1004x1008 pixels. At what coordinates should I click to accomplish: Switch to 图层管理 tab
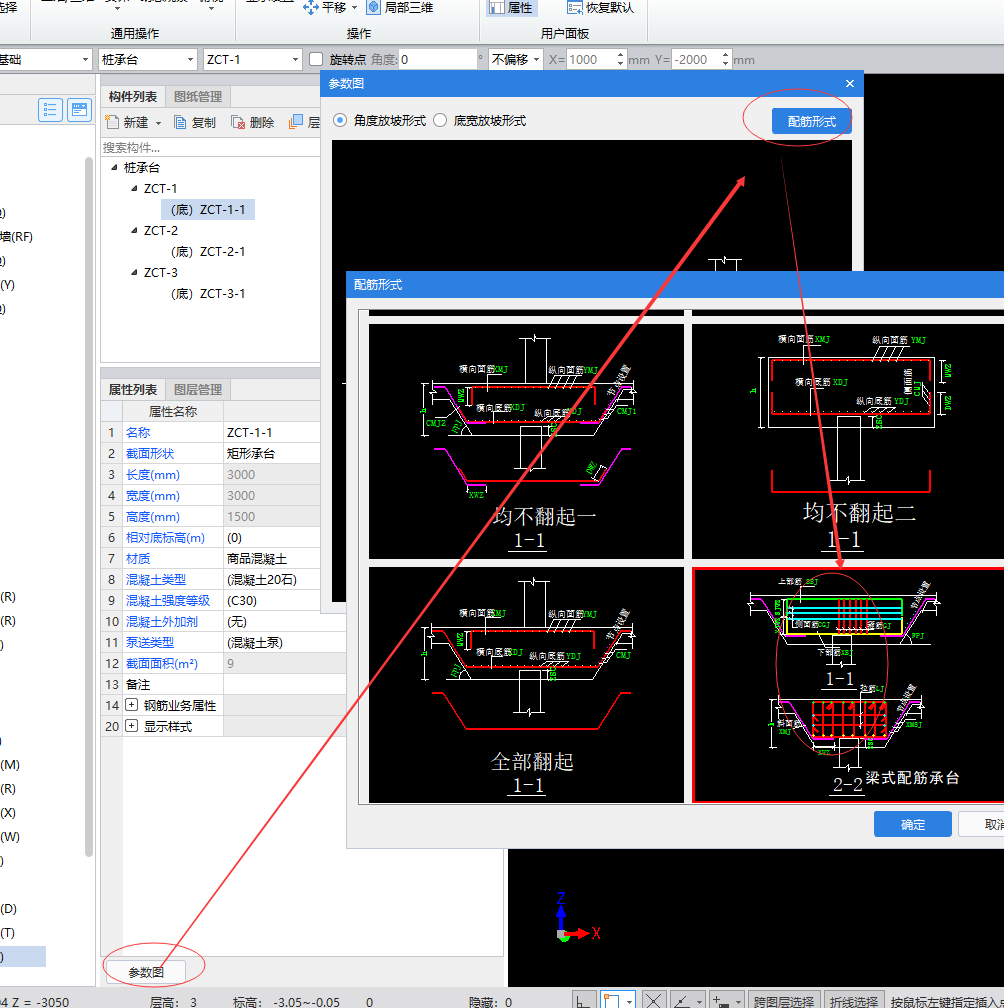[x=198, y=390]
